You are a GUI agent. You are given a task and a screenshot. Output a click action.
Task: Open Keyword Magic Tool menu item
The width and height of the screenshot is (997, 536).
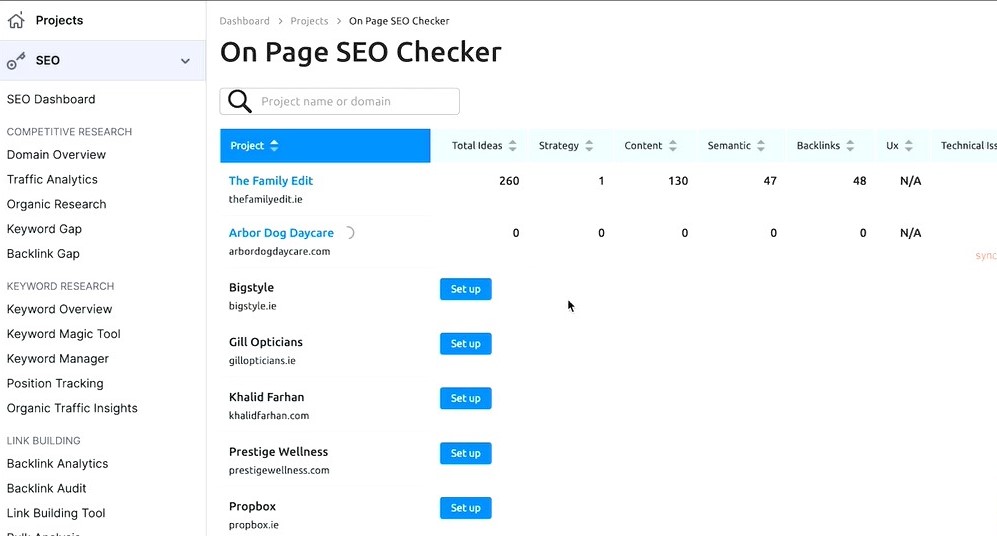(x=64, y=334)
